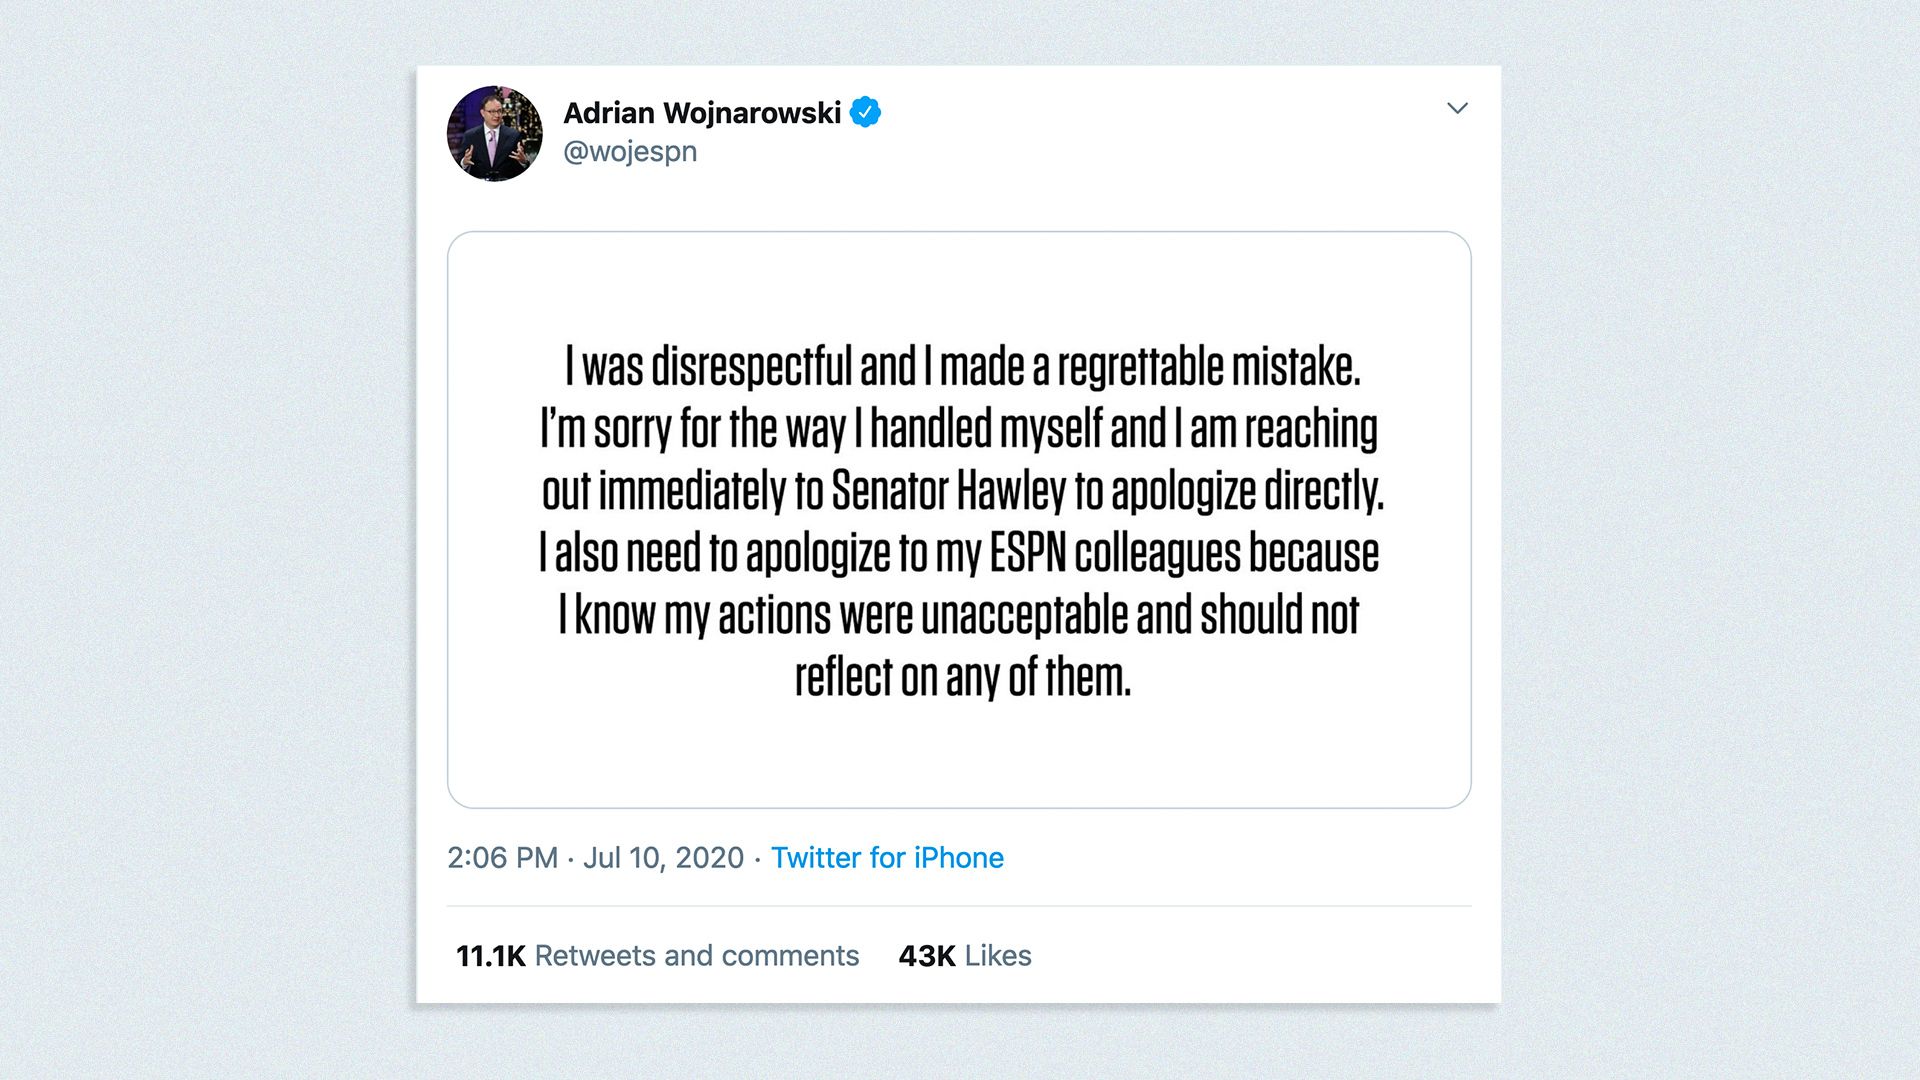Click the display name Adrian Wojnarowski
The image size is (1920, 1080).
pyautogui.click(x=702, y=112)
